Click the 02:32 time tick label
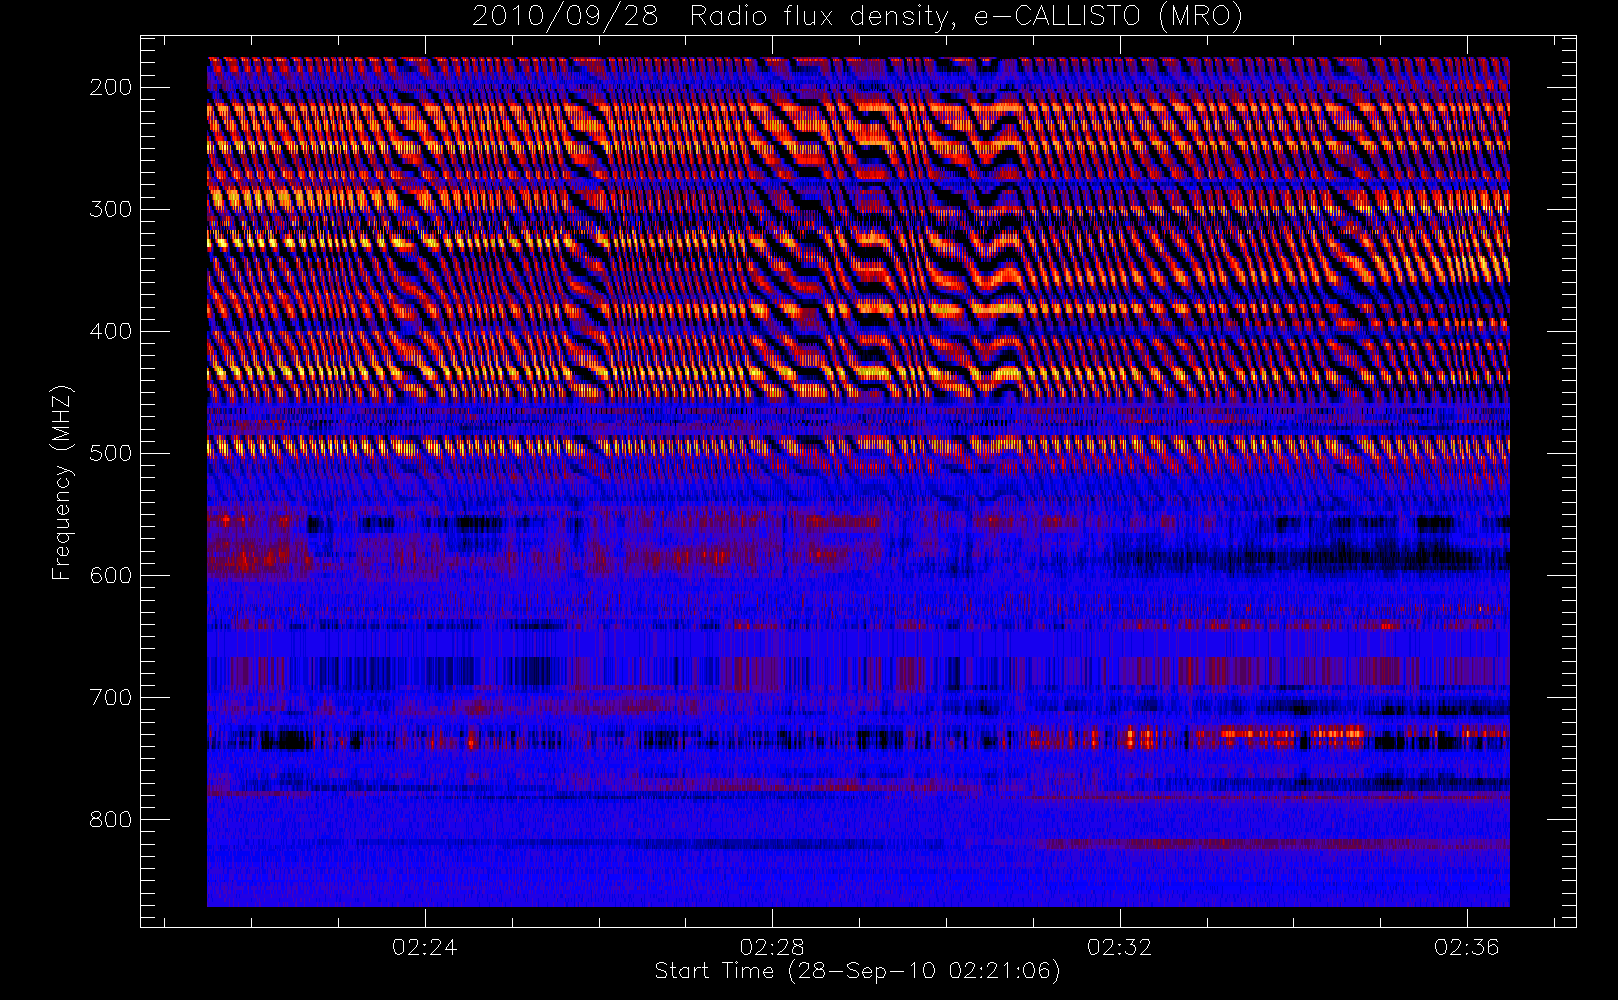Screen dimensions: 1618x1000 coord(1120,947)
